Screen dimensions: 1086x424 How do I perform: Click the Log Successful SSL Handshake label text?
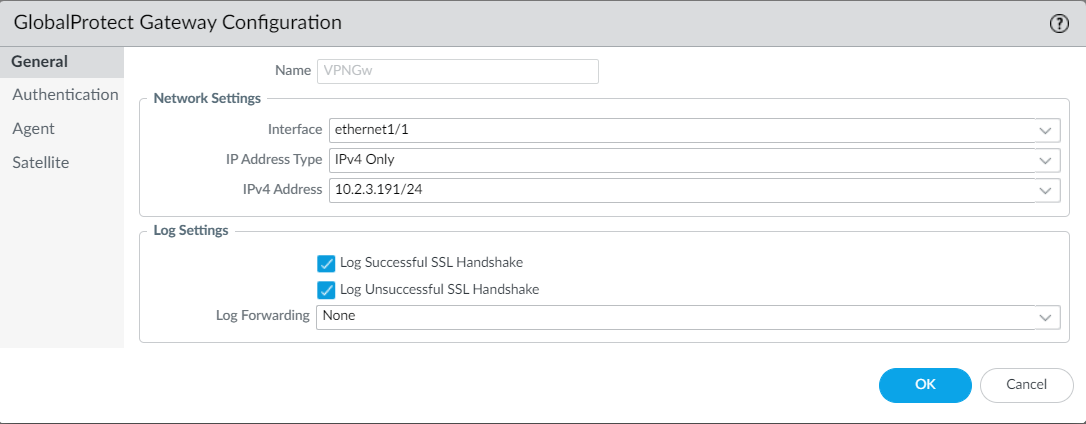(431, 263)
